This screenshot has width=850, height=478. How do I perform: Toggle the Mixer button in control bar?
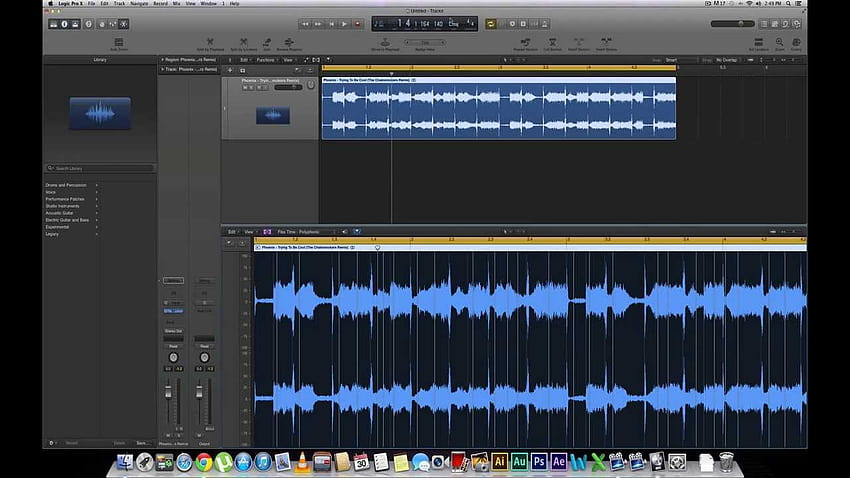[113, 24]
